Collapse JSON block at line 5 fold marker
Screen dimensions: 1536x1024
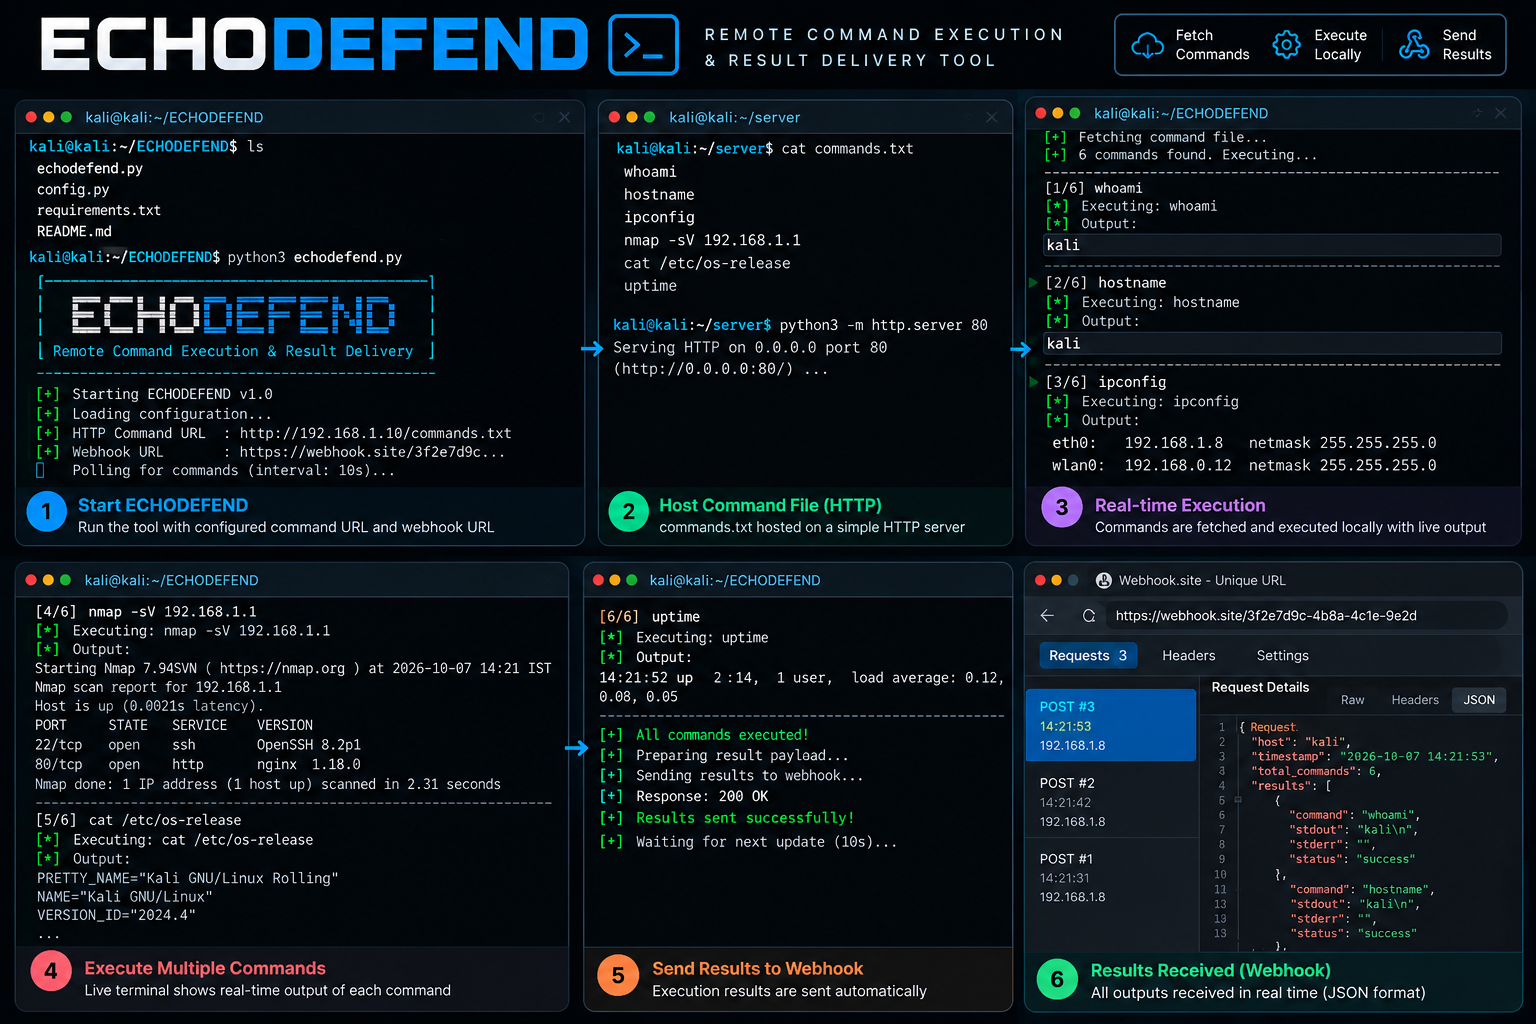(x=1238, y=800)
